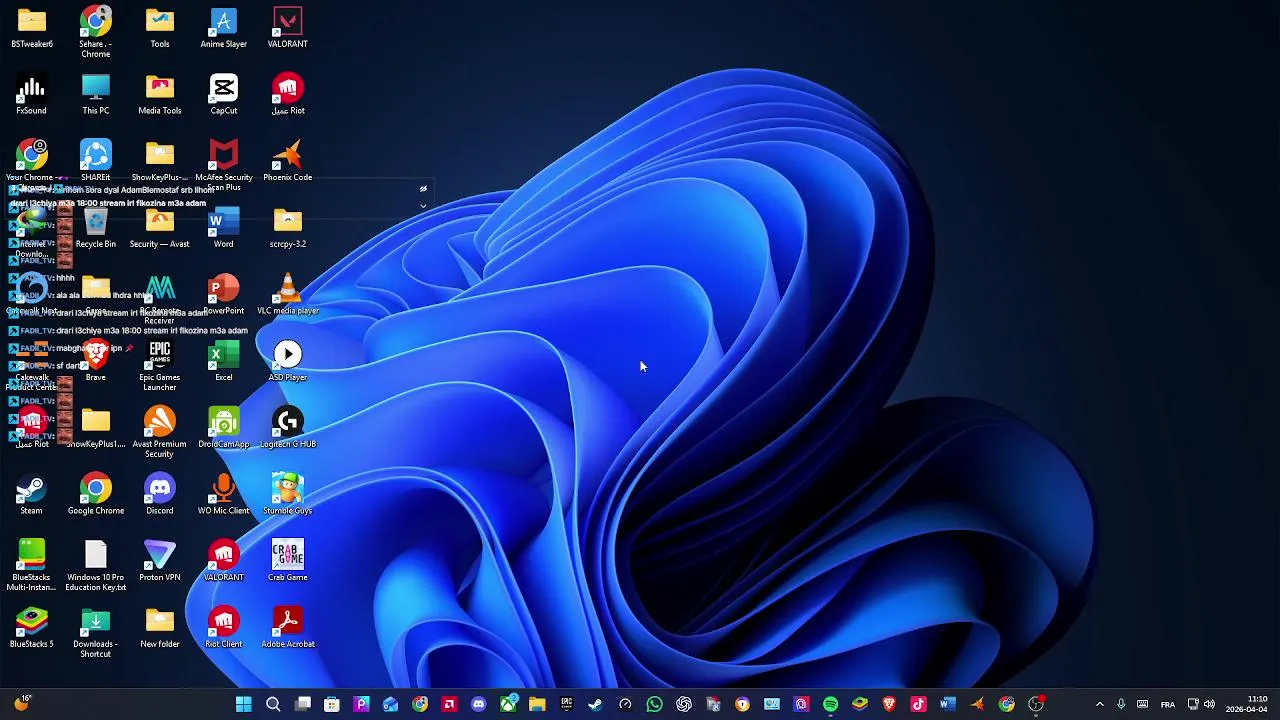Select the Security — Avast folder

(x=160, y=229)
